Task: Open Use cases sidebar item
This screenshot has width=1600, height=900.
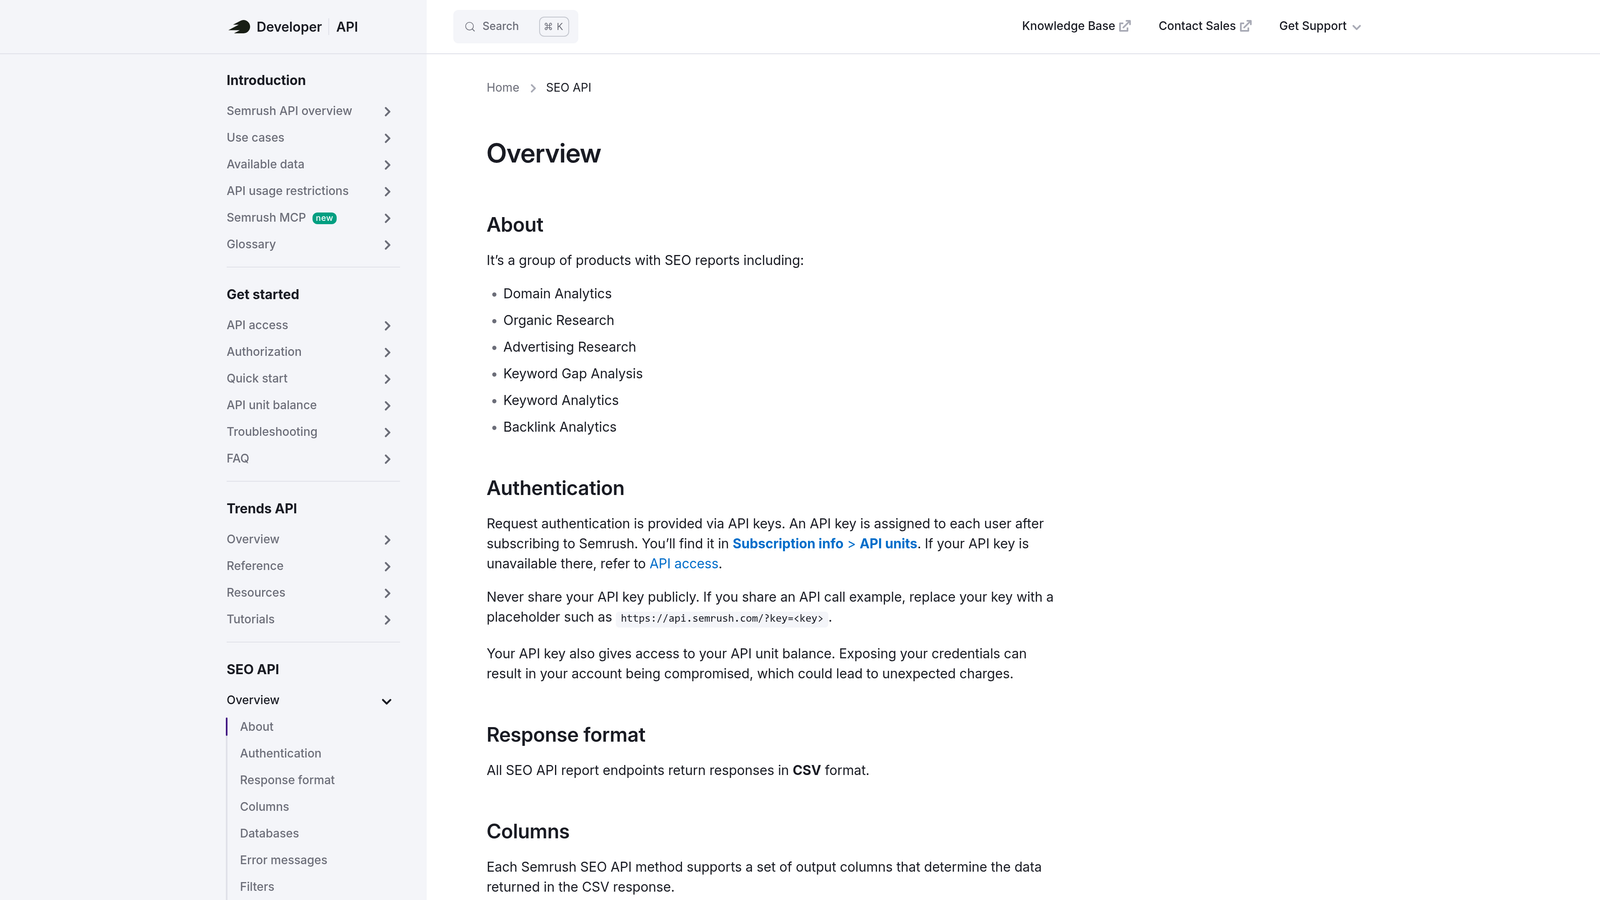Action: (x=255, y=138)
